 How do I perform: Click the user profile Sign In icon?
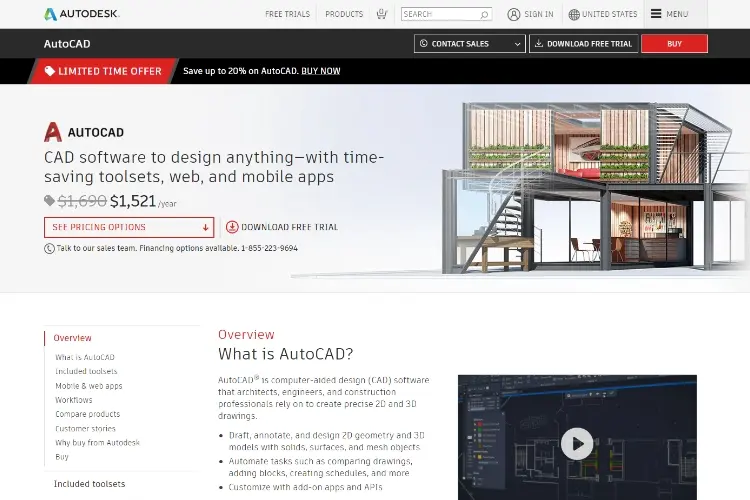tap(514, 14)
